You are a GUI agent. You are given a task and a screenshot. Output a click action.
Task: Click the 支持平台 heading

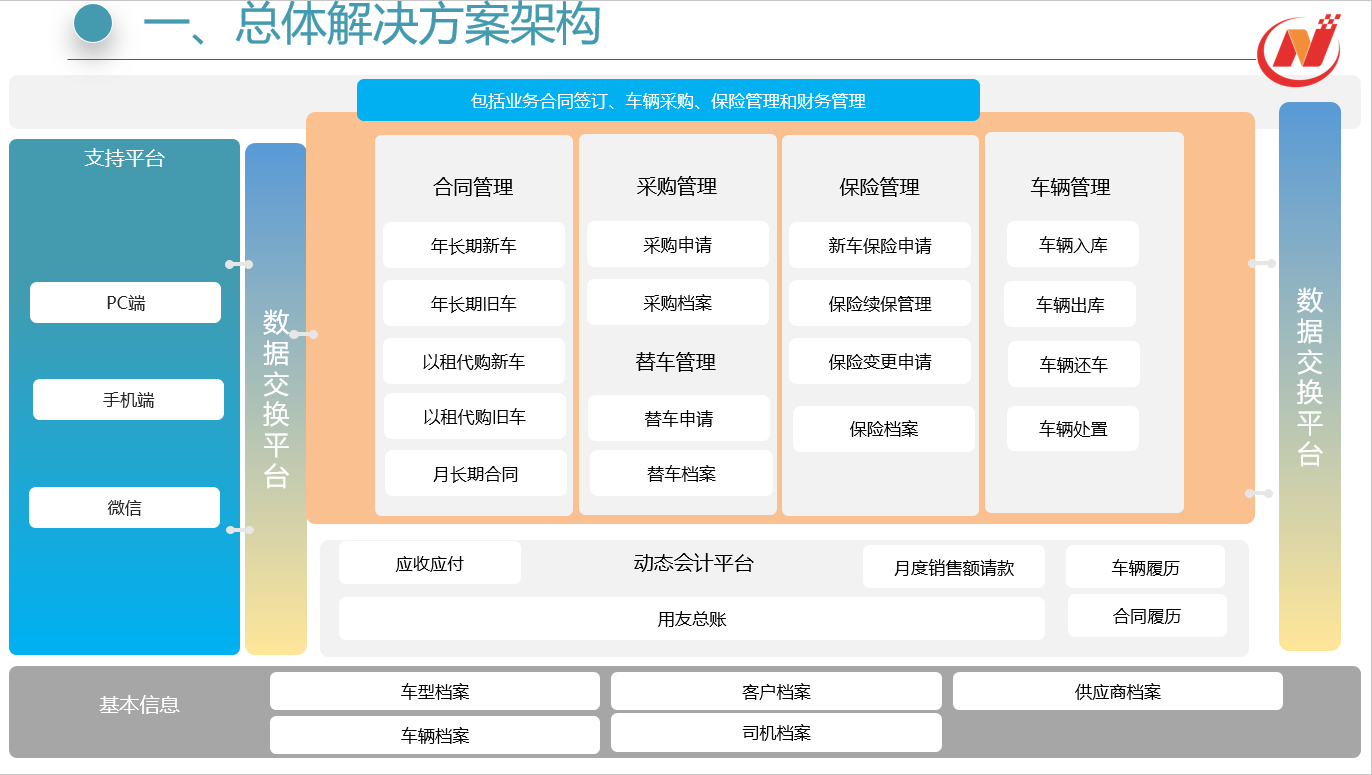tap(124, 157)
